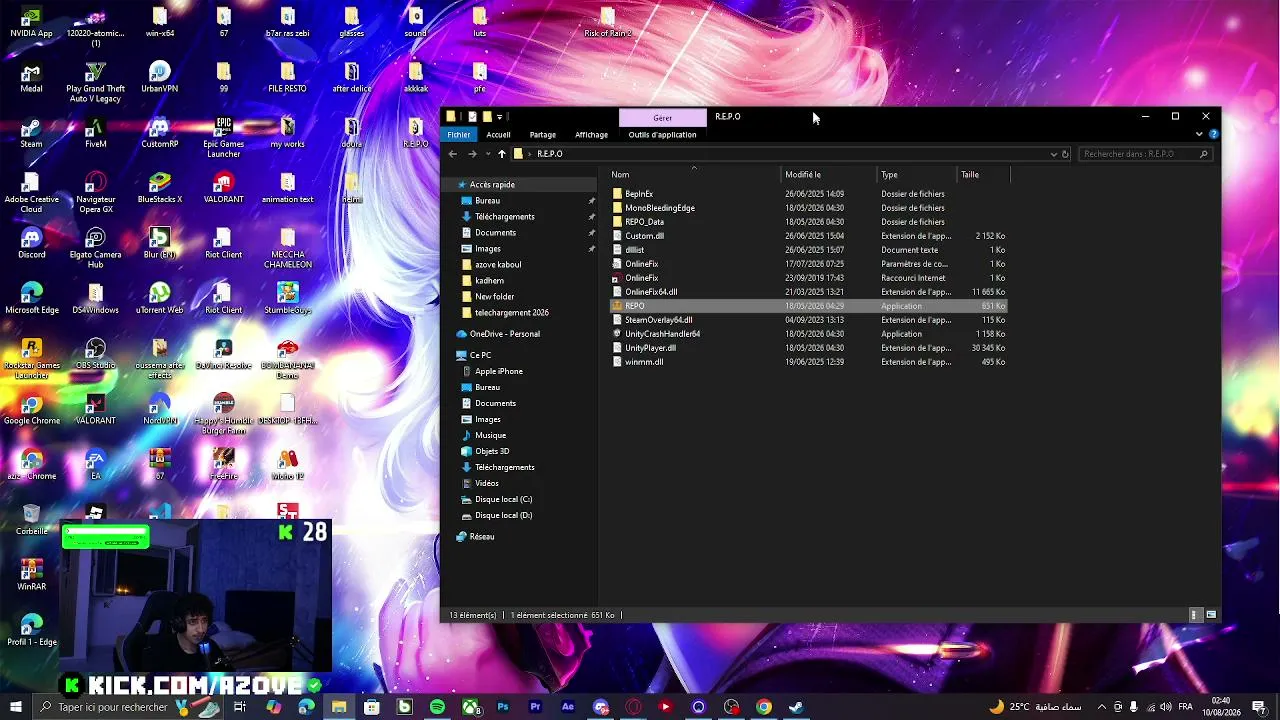Select Navigateur Opera GX on the desktop

pos(95,194)
